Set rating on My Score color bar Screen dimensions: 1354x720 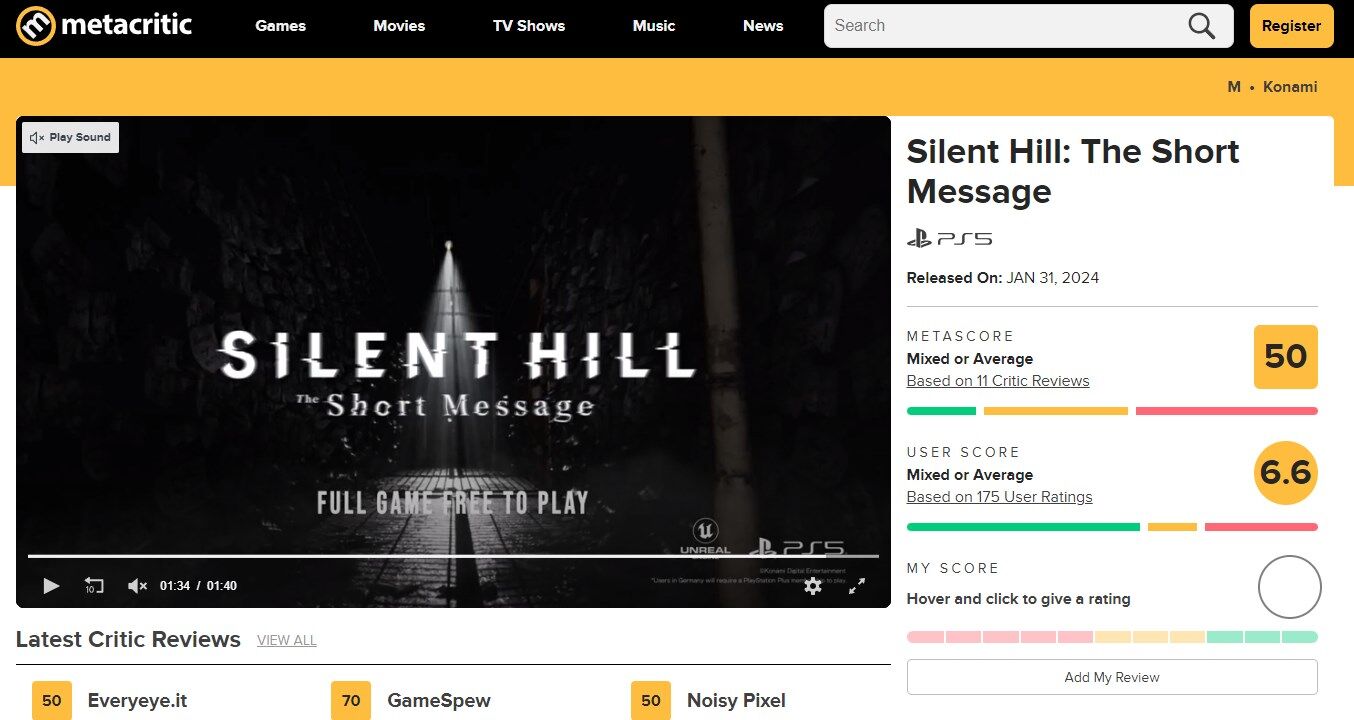click(1112, 637)
